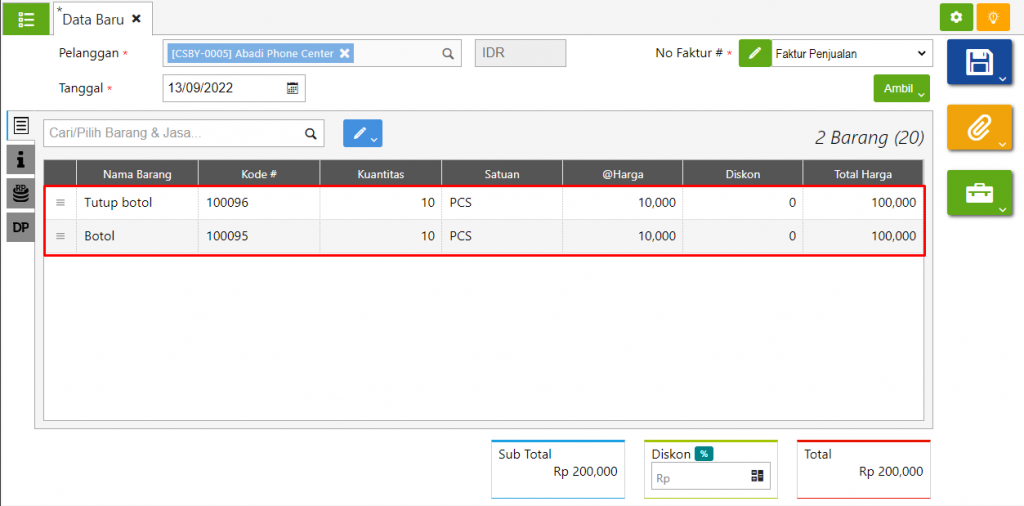Click the Total Harga column header

[x=863, y=174]
